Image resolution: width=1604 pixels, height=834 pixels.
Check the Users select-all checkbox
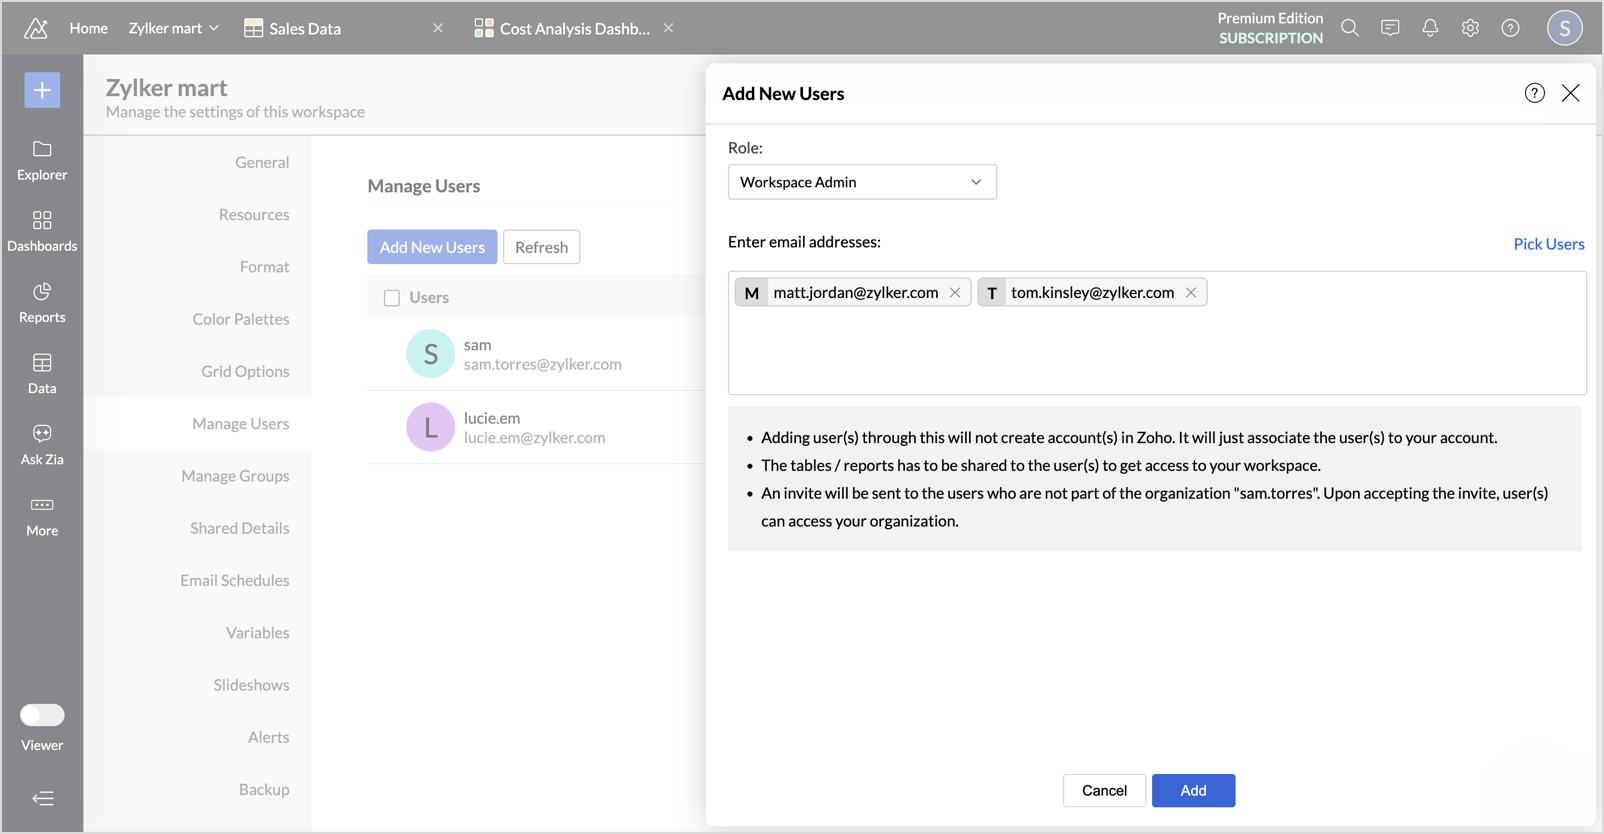[392, 298]
